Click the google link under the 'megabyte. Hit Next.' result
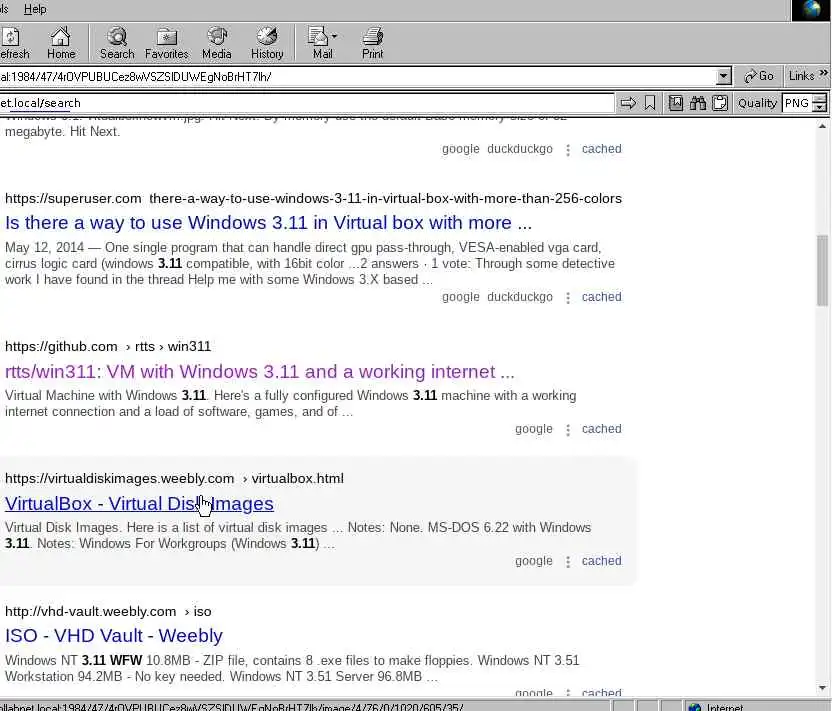832x711 pixels. click(x=461, y=149)
